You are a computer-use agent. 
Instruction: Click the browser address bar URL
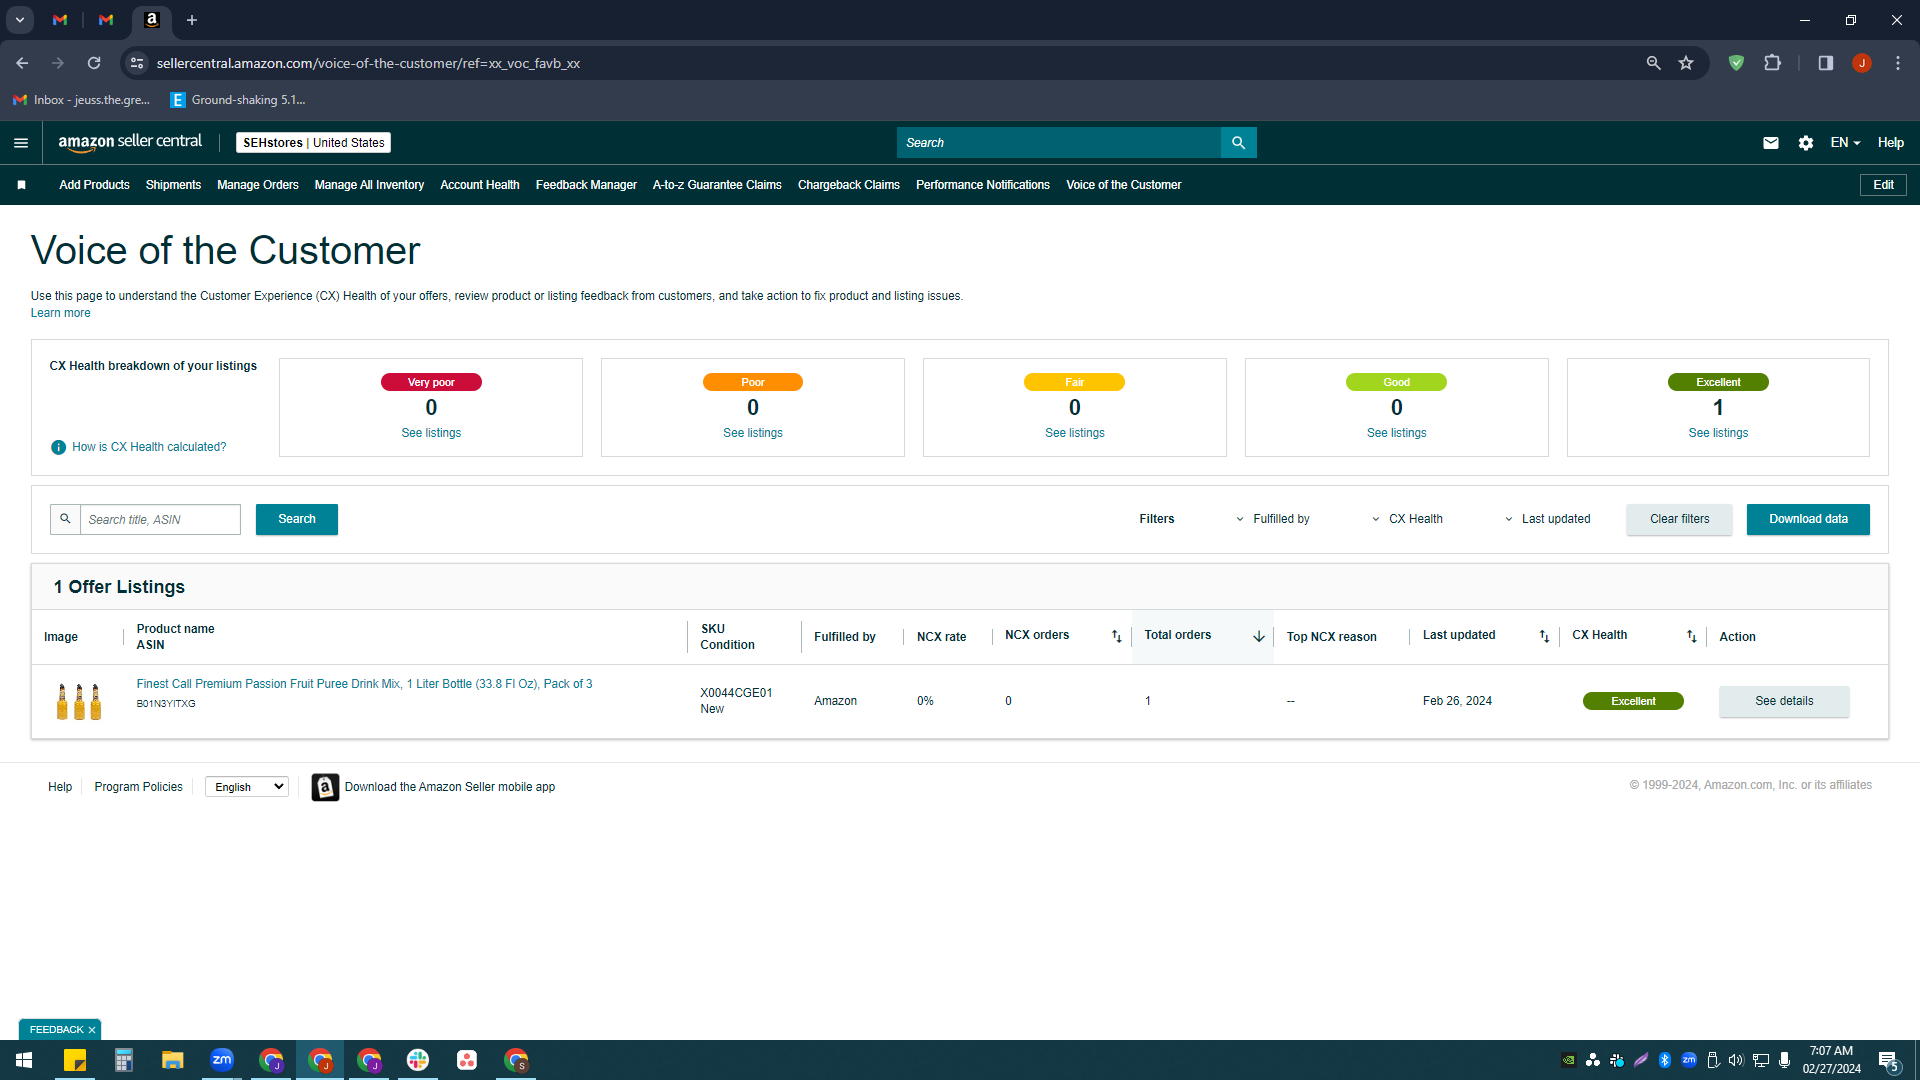[368, 63]
